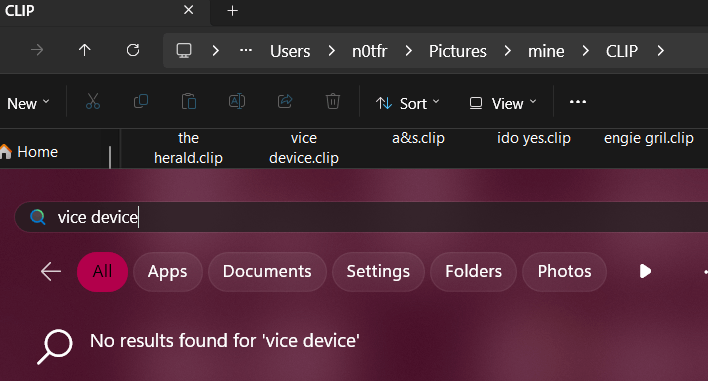Open Users in the breadcrumb
The height and width of the screenshot is (381, 708).
[x=290, y=51]
